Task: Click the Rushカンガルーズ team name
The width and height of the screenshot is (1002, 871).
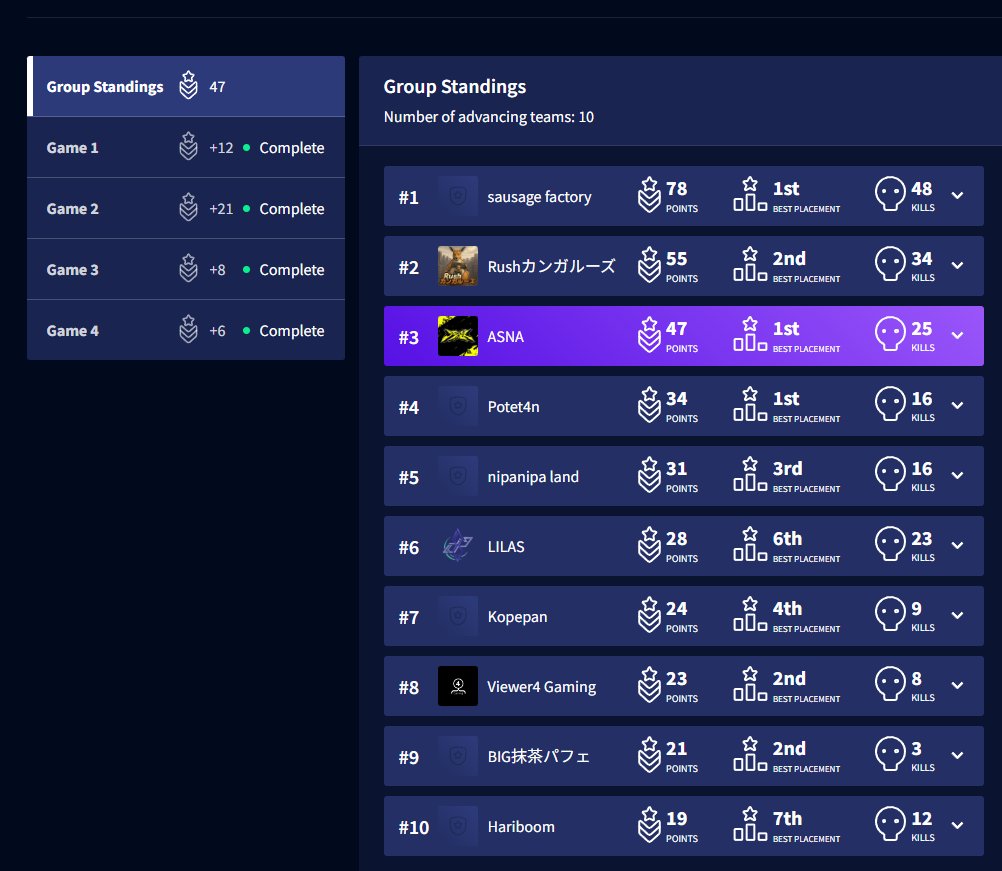Action: [551, 266]
